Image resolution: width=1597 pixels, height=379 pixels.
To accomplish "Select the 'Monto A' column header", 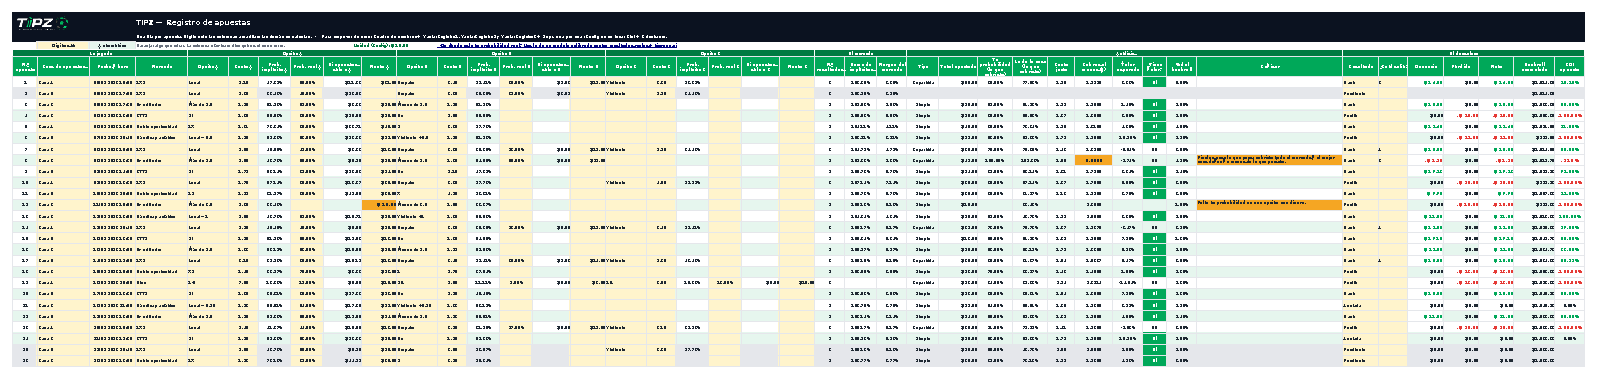I will [x=378, y=66].
